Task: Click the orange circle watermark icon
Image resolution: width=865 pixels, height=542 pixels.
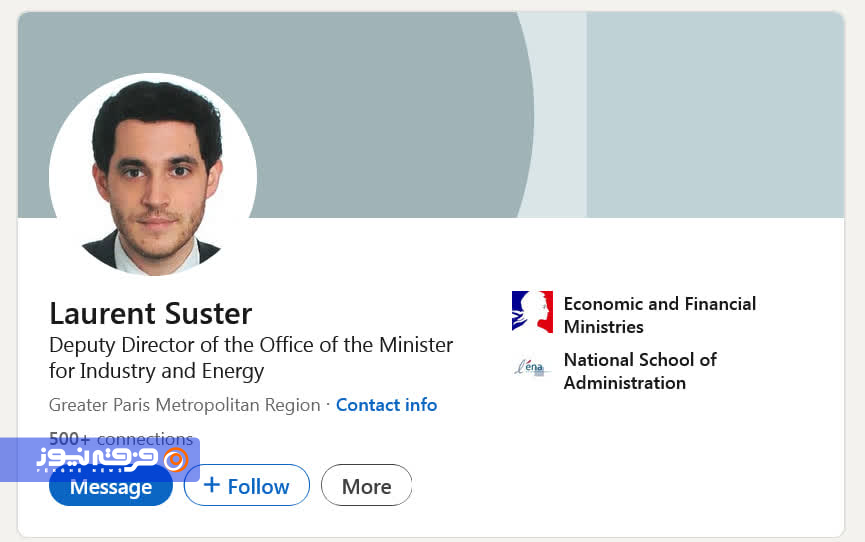Action: pos(175,459)
